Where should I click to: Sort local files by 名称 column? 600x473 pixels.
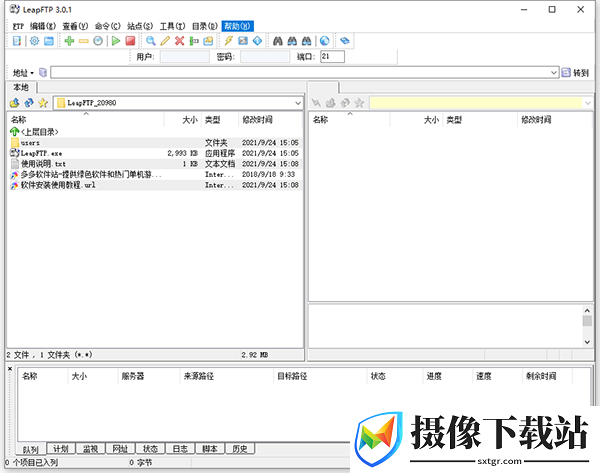click(86, 120)
